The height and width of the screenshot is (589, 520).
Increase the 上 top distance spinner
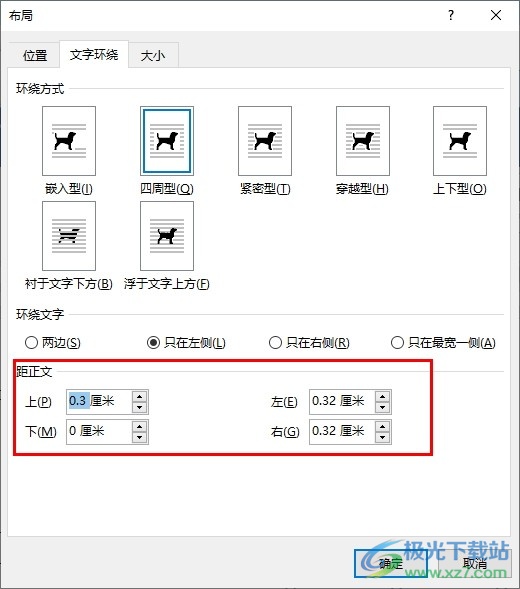pyautogui.click(x=140, y=397)
